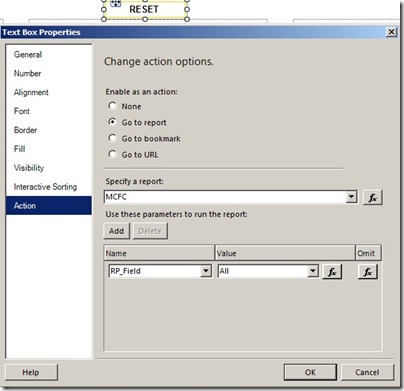Click the Omit column header
Viewport: 404px width, 391px height.
pos(368,253)
